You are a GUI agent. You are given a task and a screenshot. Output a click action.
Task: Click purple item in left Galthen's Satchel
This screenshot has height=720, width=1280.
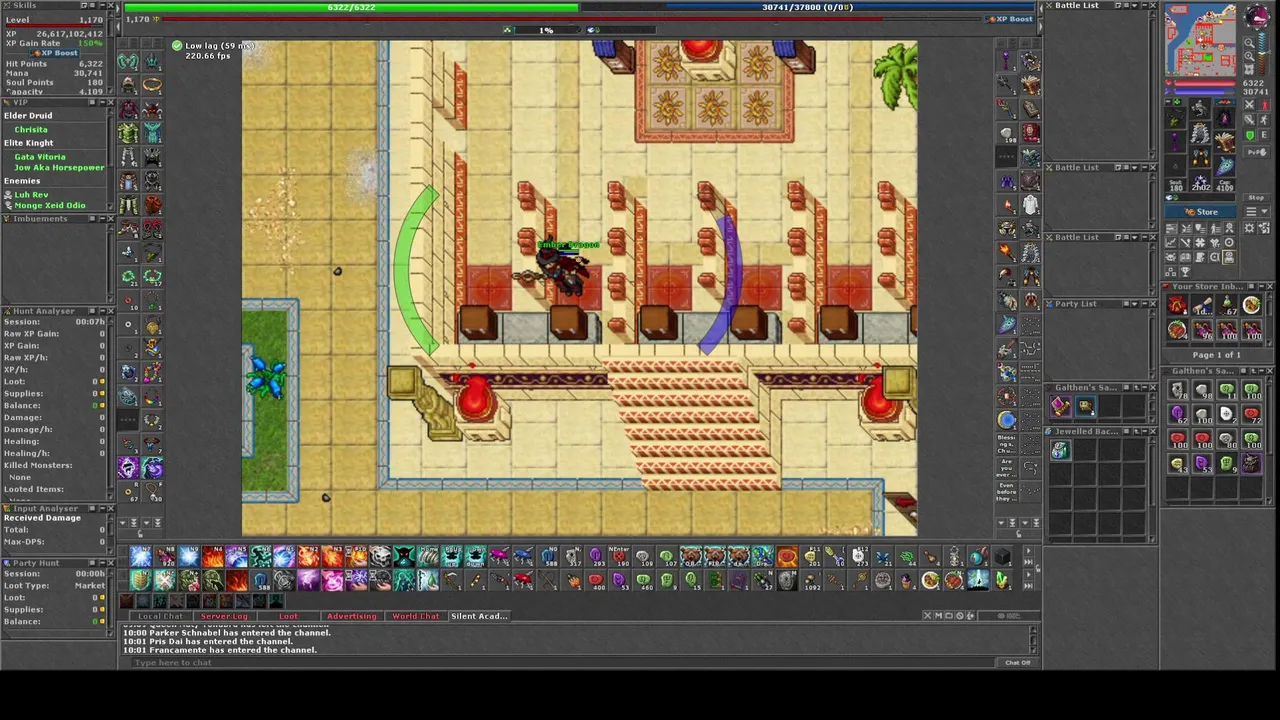(1059, 406)
